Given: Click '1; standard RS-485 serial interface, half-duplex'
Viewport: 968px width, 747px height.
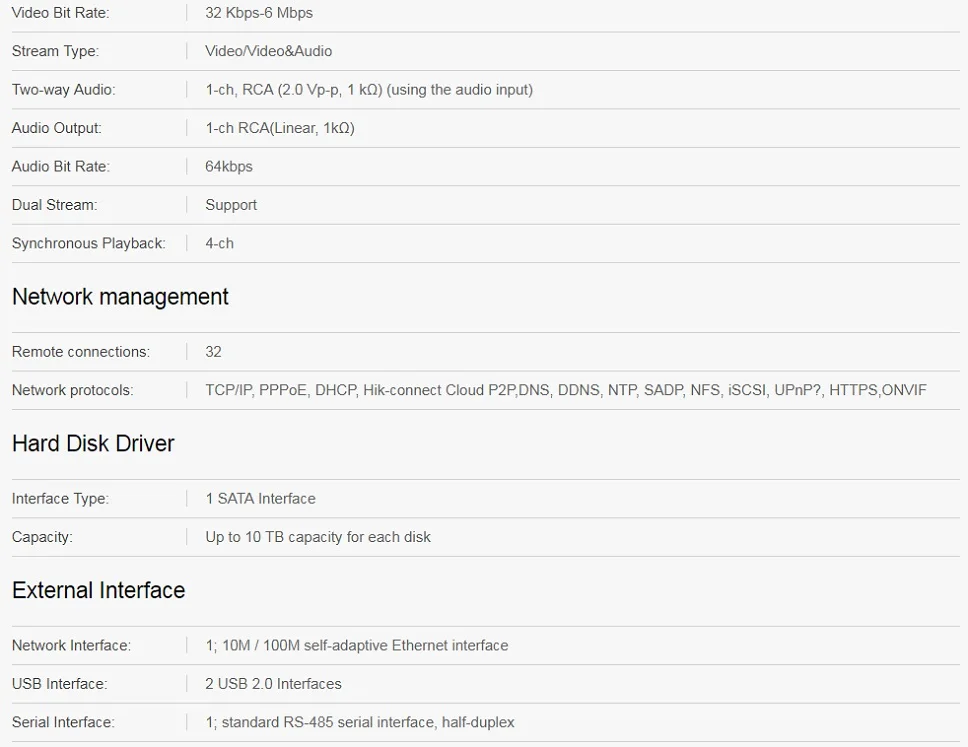Looking at the screenshot, I should 360,722.
